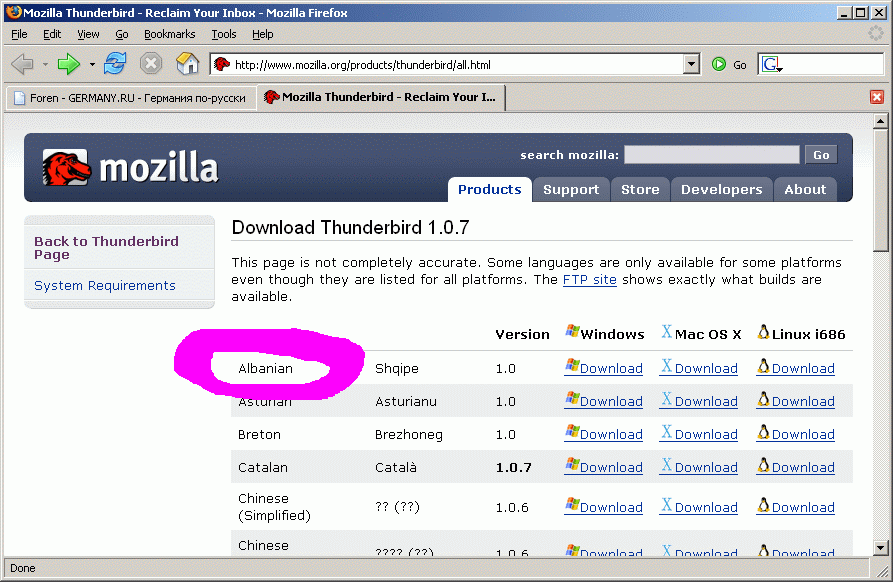Click the Back to Thunderbird Page link
893x582 pixels.
pos(106,247)
